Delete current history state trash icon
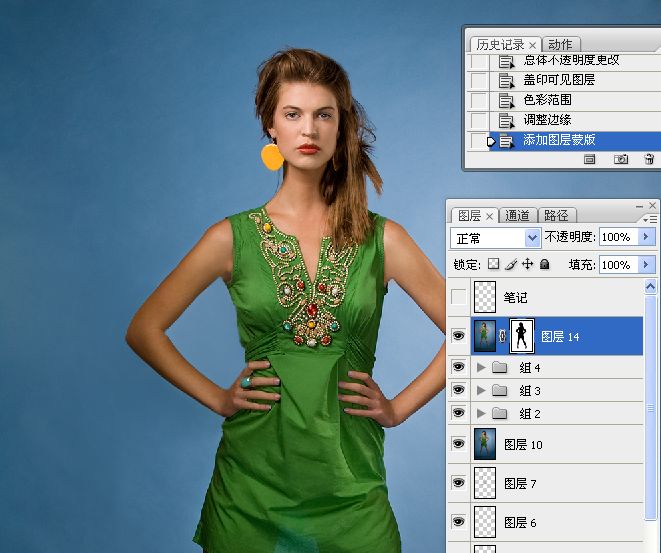Image resolution: width=661 pixels, height=553 pixels. (649, 159)
